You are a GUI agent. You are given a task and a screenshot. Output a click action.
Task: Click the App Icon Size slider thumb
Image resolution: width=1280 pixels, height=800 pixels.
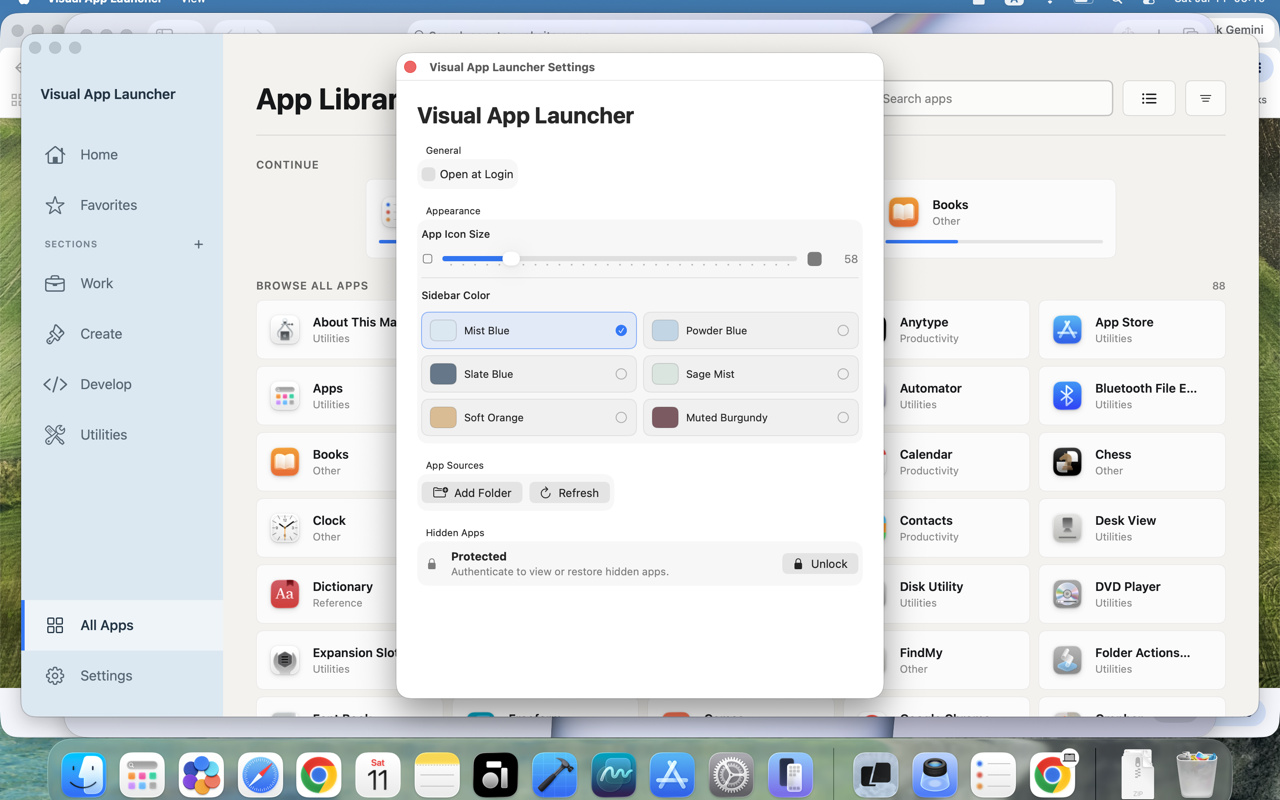coord(511,259)
